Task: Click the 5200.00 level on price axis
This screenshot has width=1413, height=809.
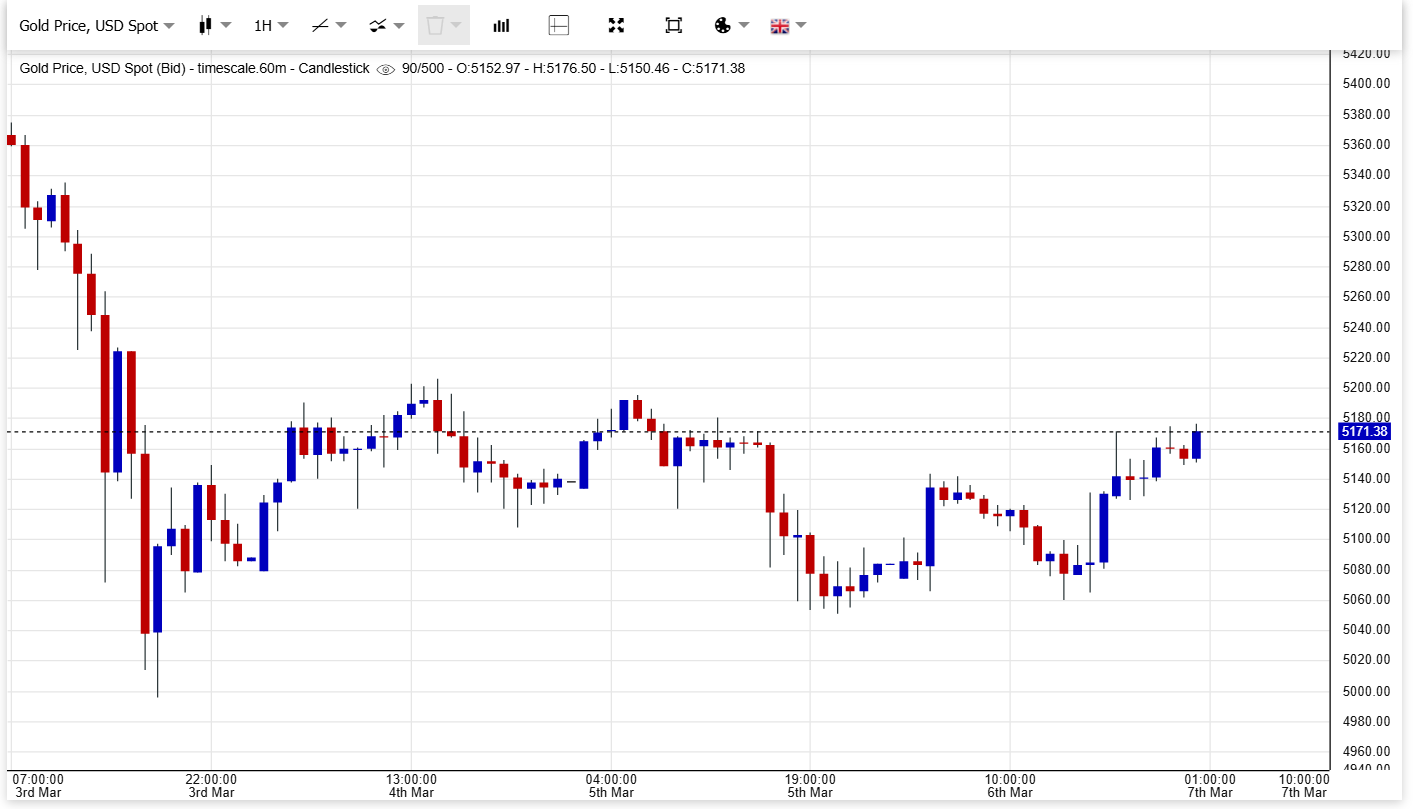Action: 1366,387
